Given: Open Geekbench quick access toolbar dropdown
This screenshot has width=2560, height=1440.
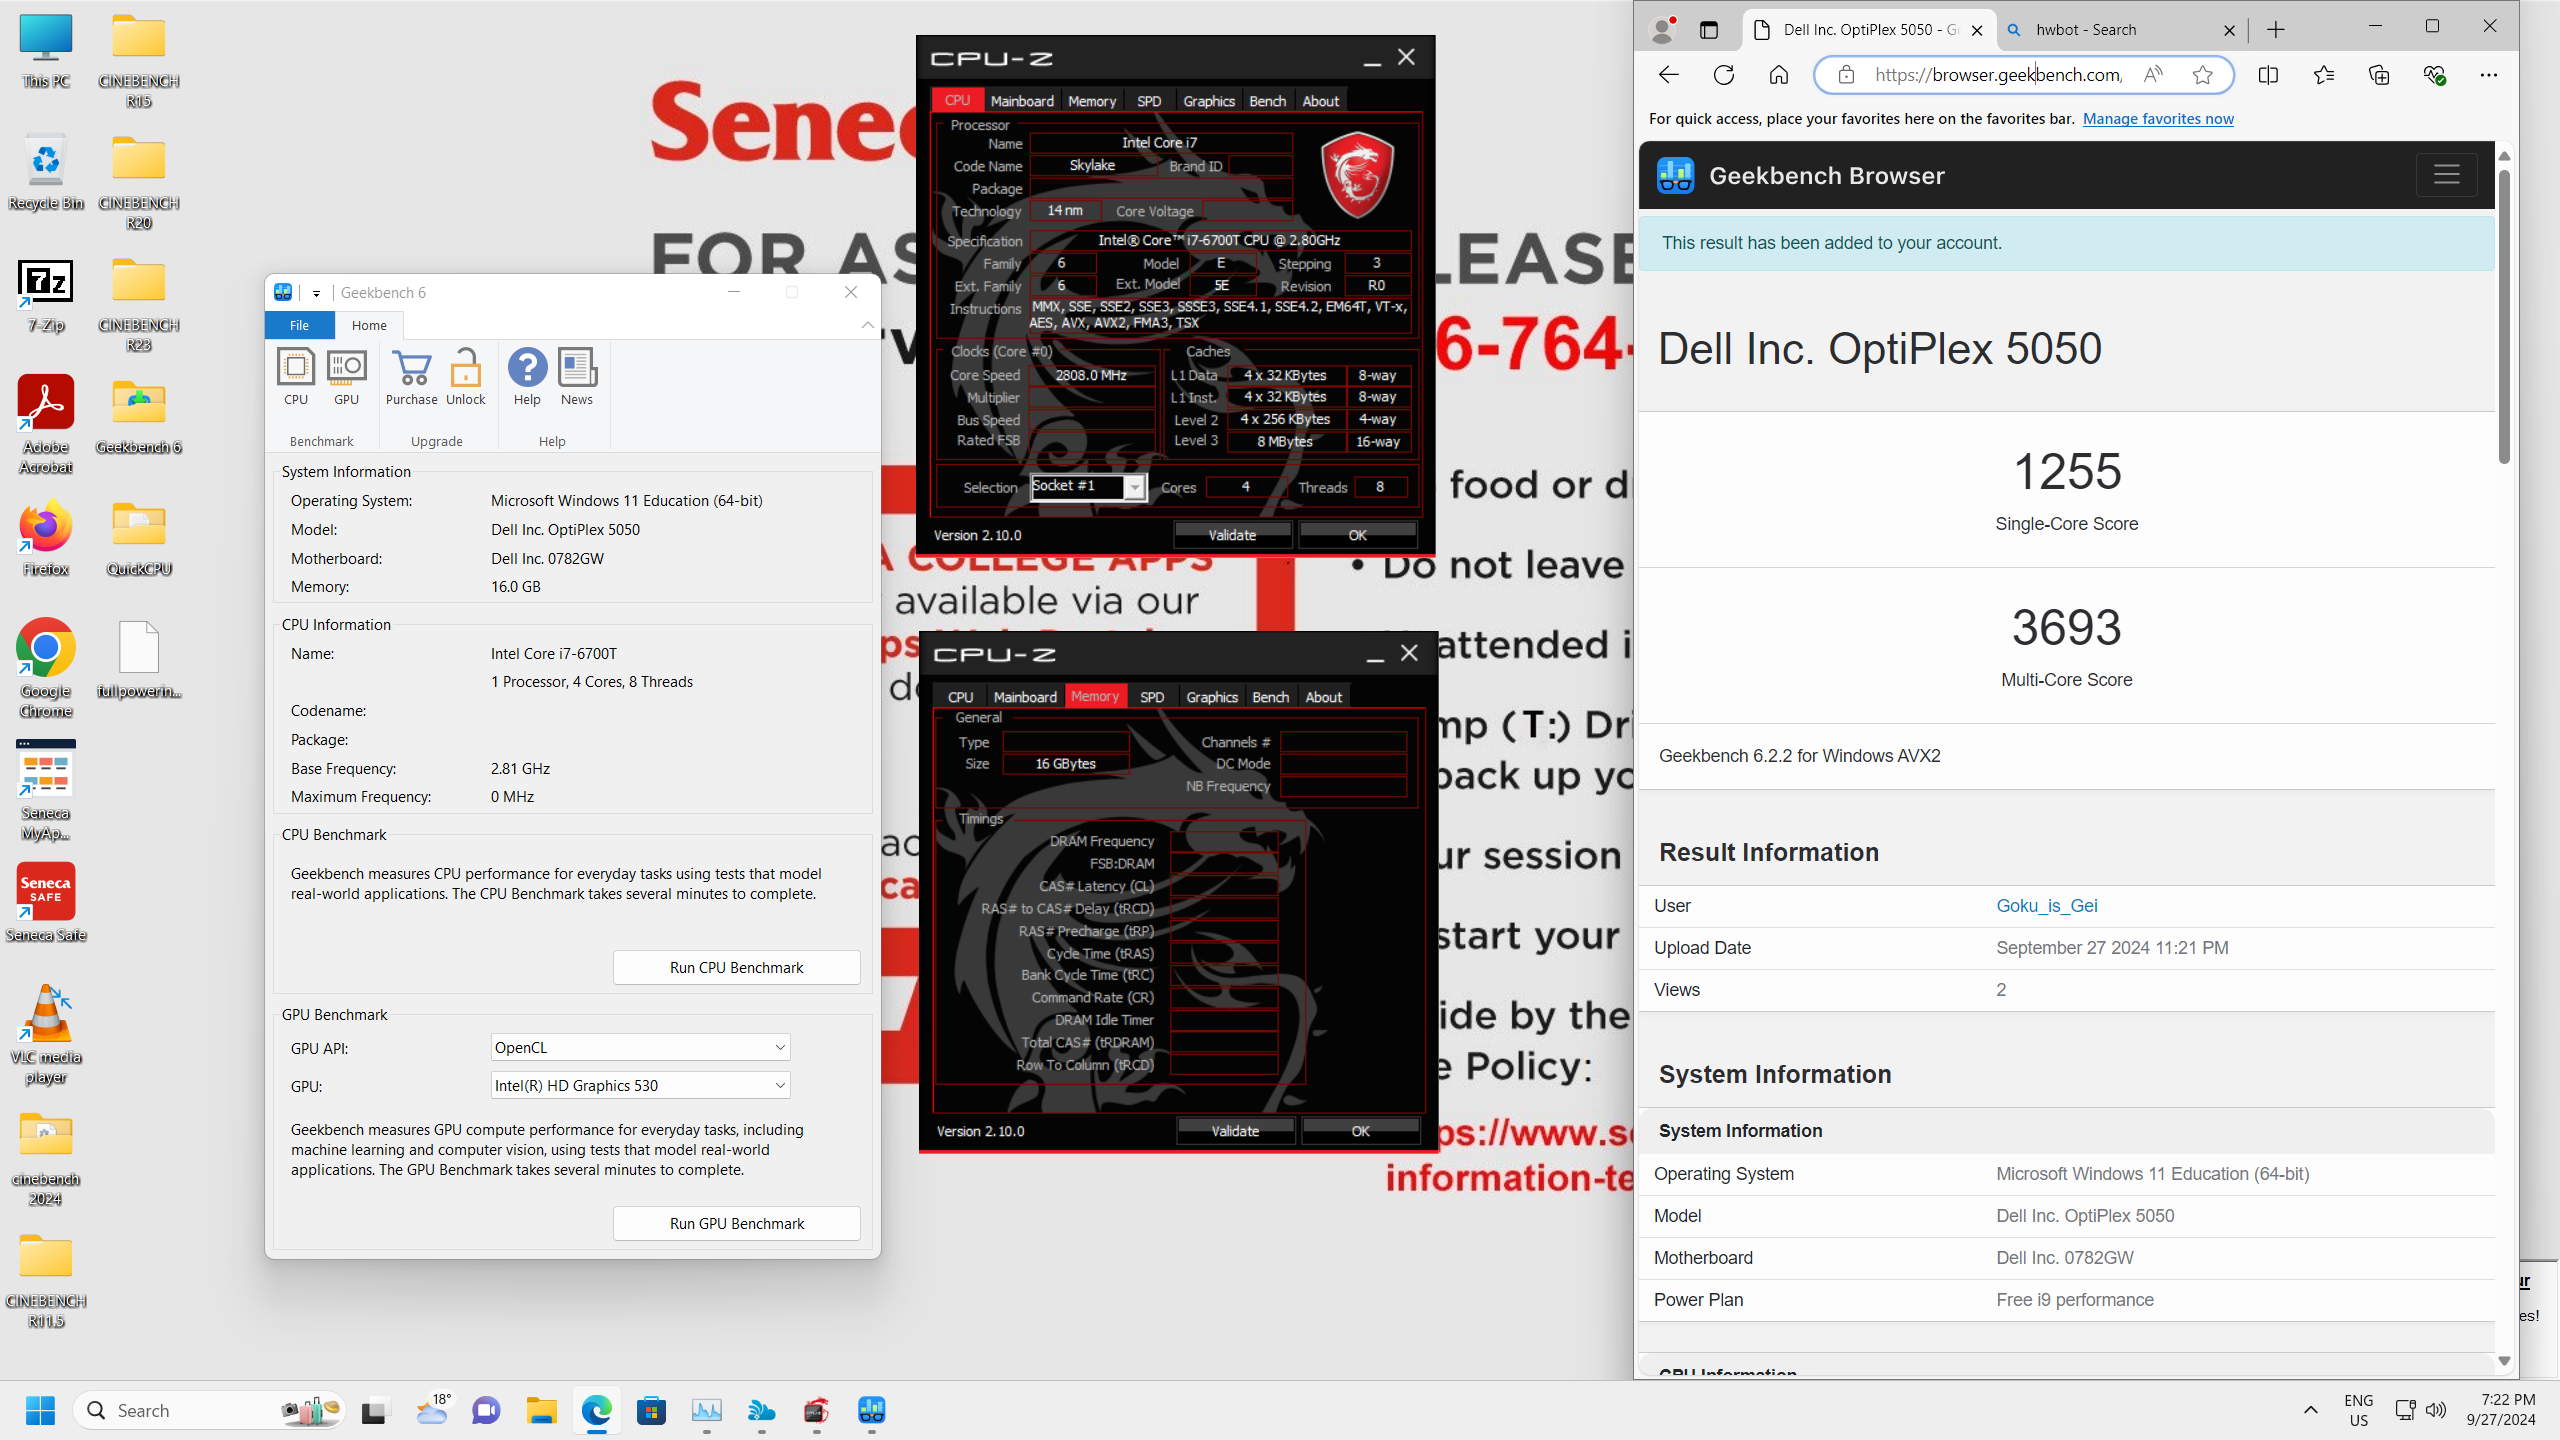Looking at the screenshot, I should [316, 293].
